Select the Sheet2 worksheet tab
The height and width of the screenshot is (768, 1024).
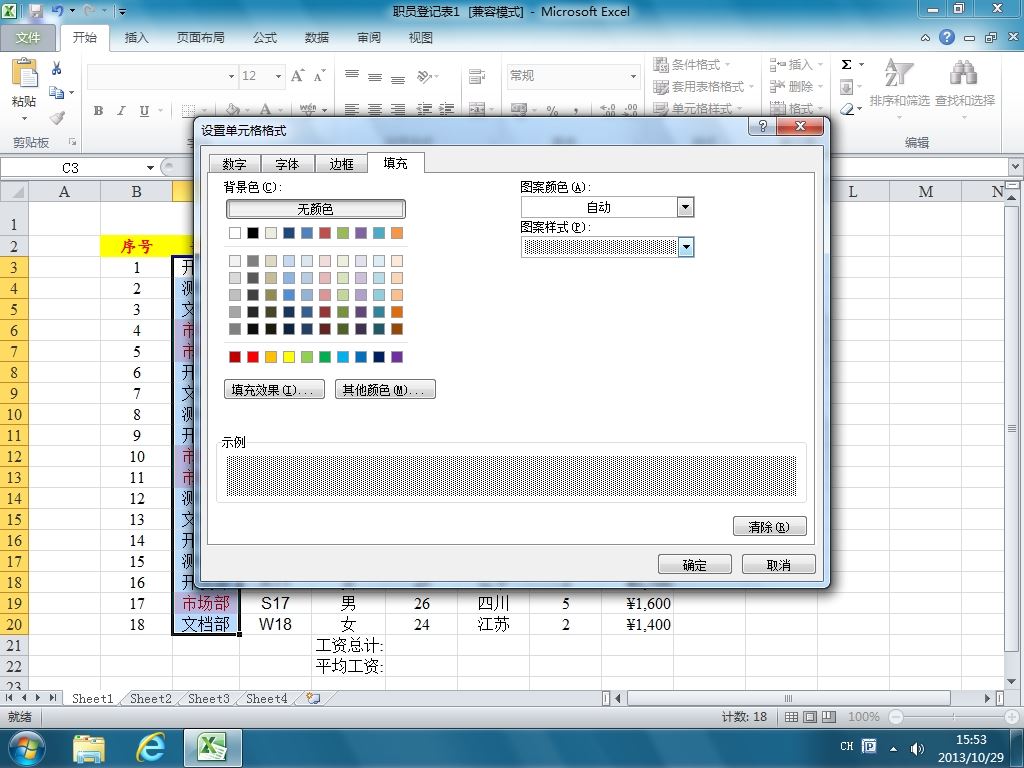click(x=151, y=699)
